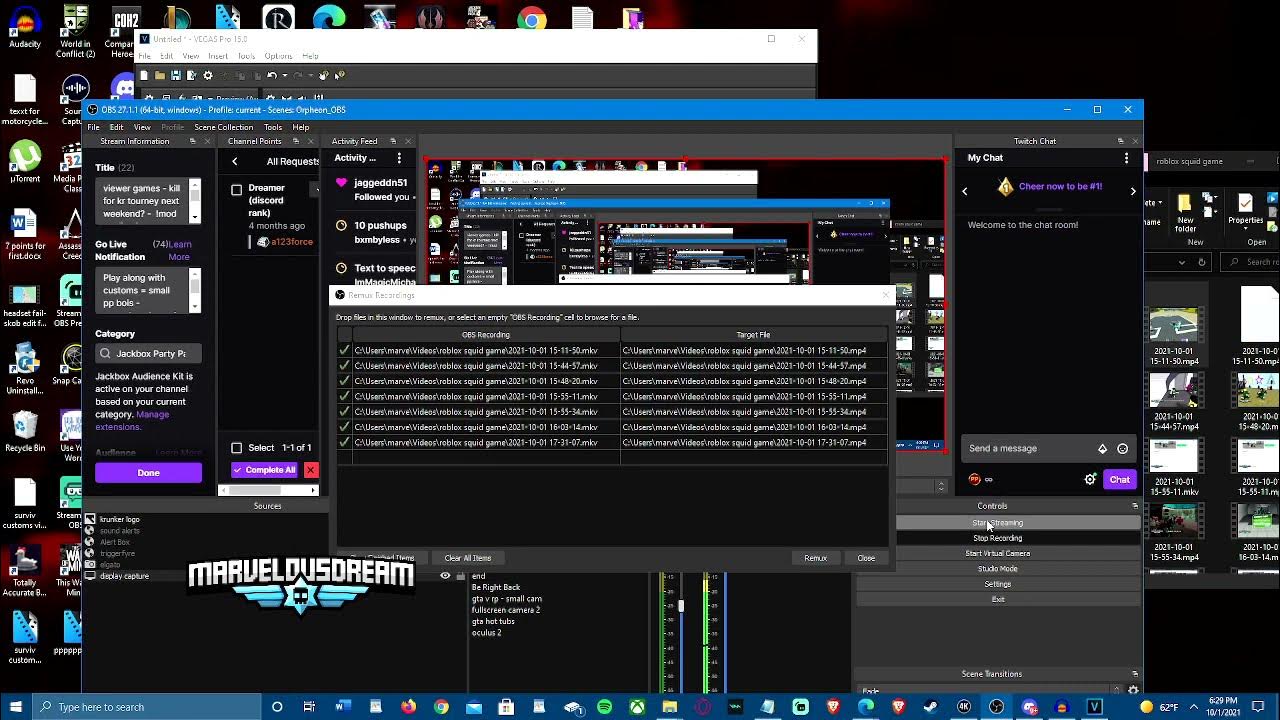Open Activity Feed kebab options menu

click(x=399, y=158)
